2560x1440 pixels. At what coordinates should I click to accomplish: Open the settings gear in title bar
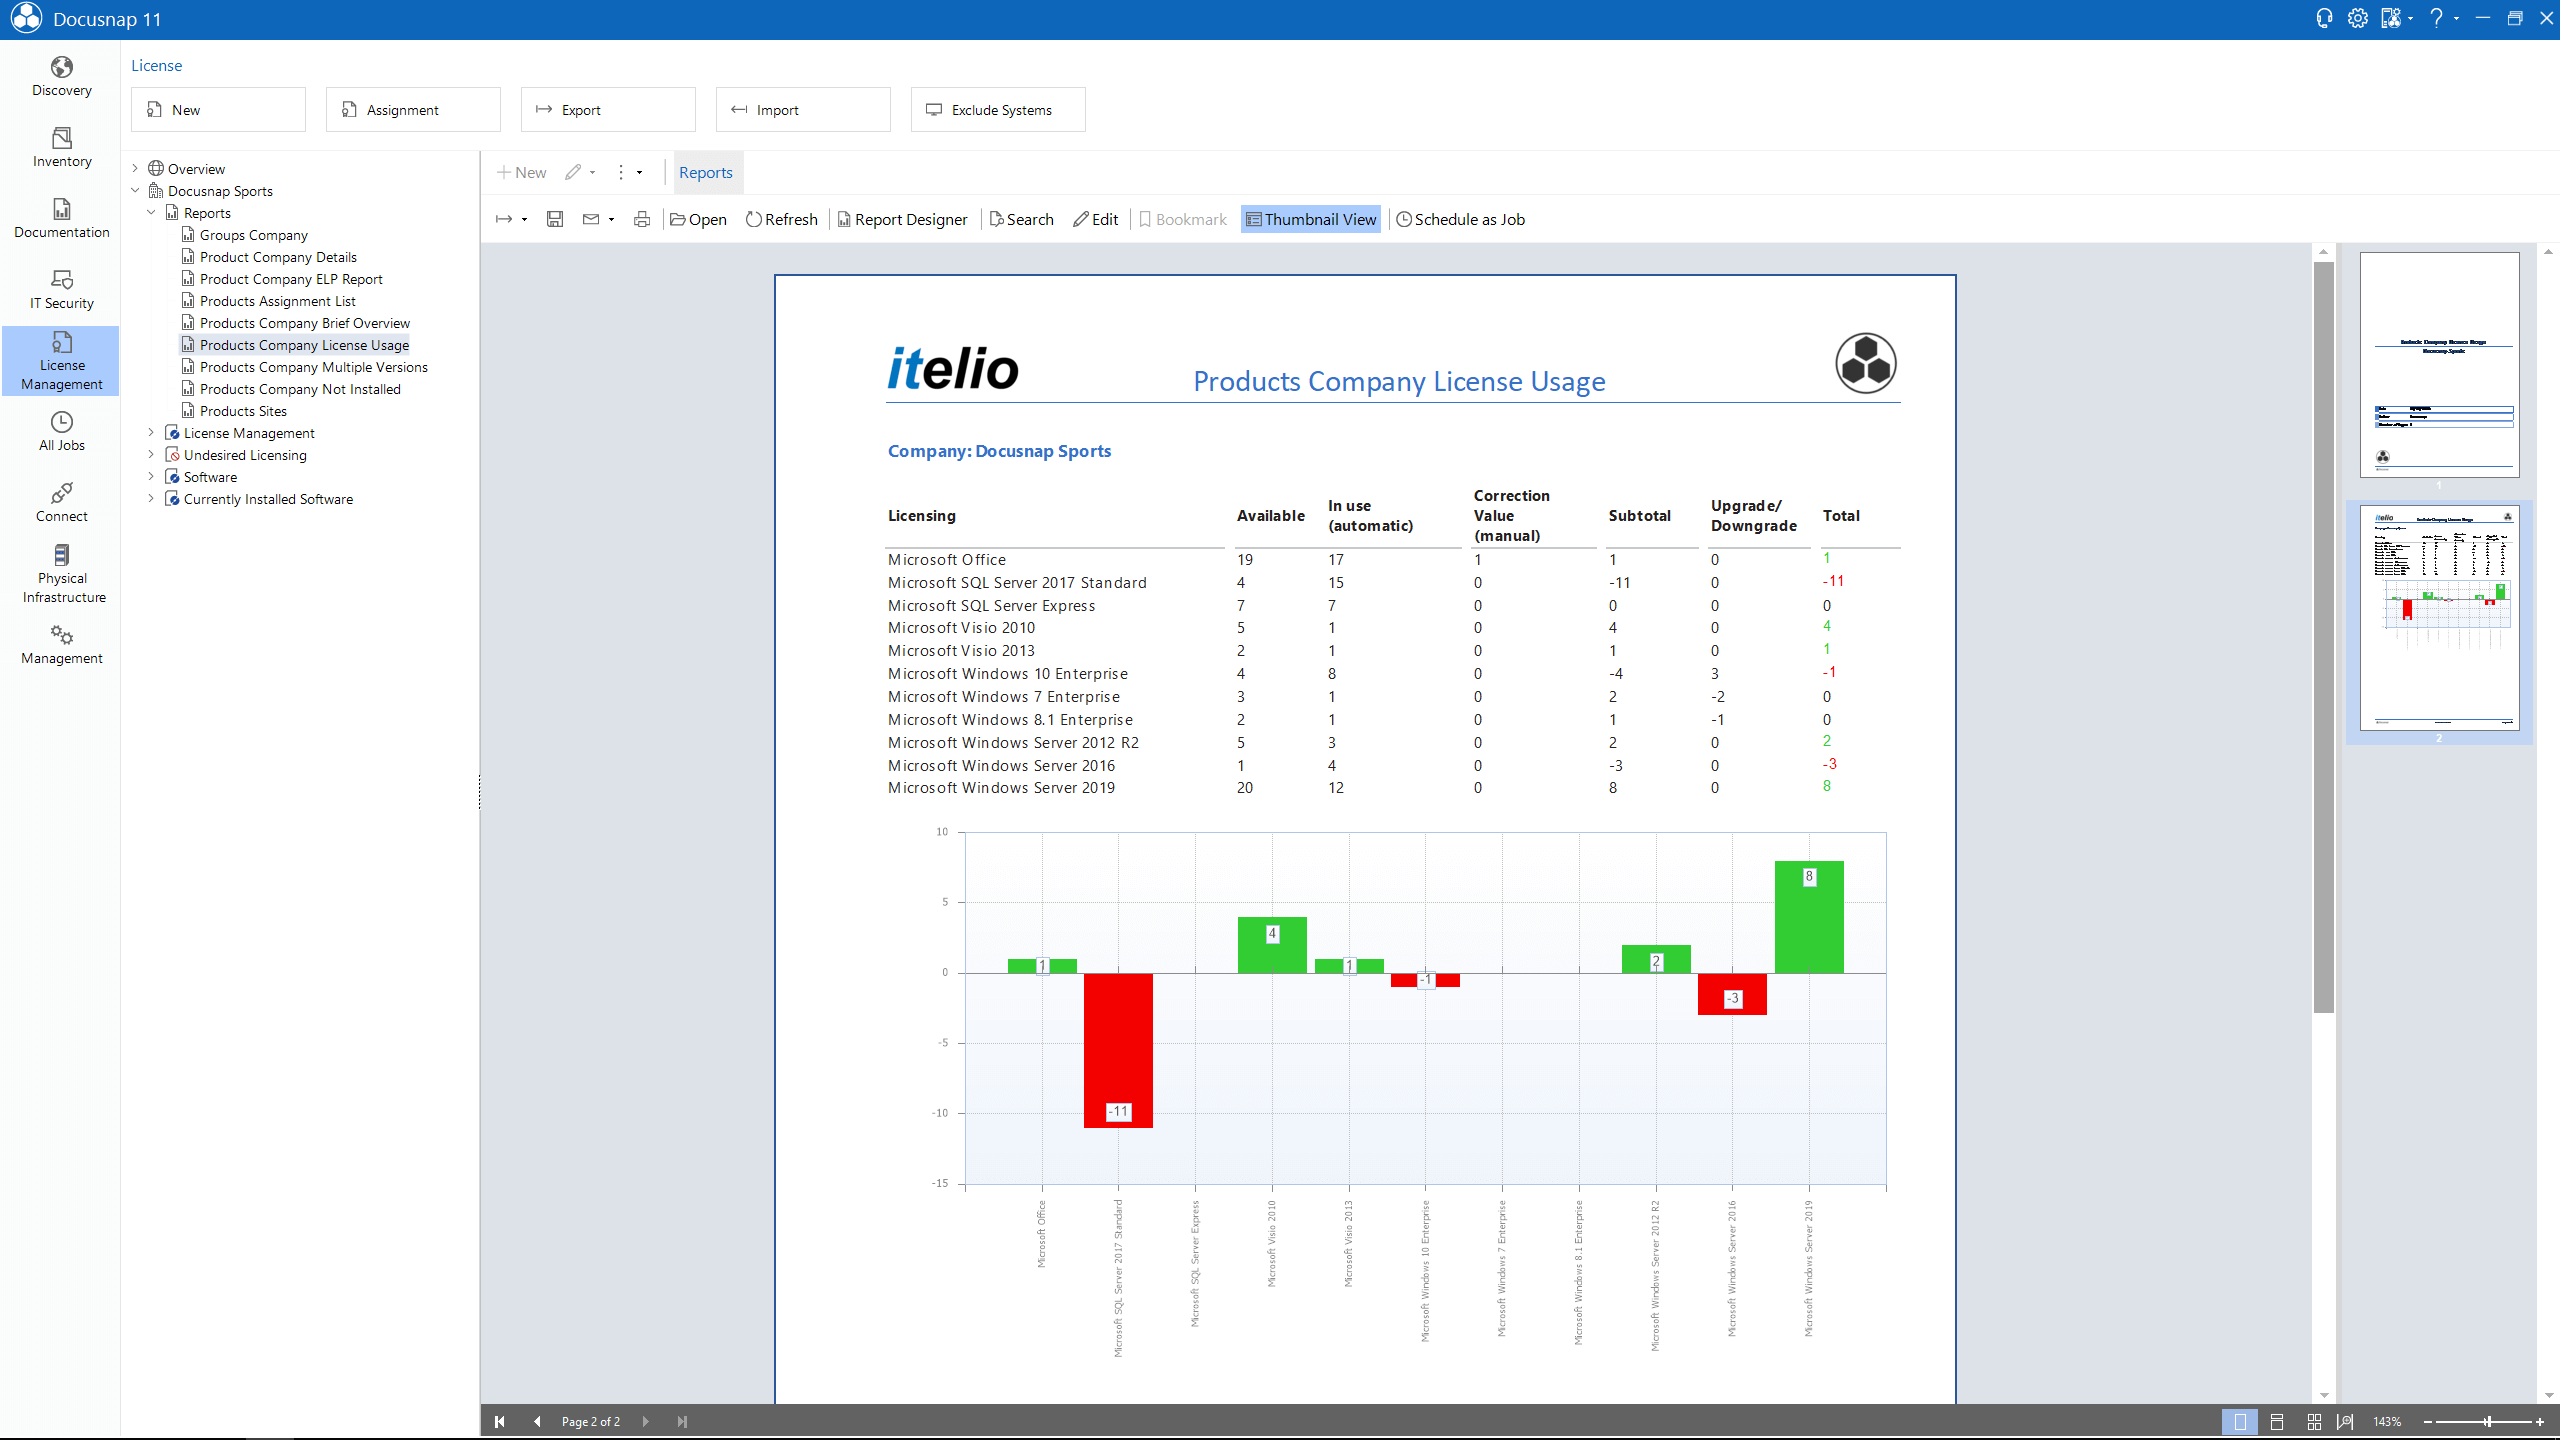click(2357, 18)
